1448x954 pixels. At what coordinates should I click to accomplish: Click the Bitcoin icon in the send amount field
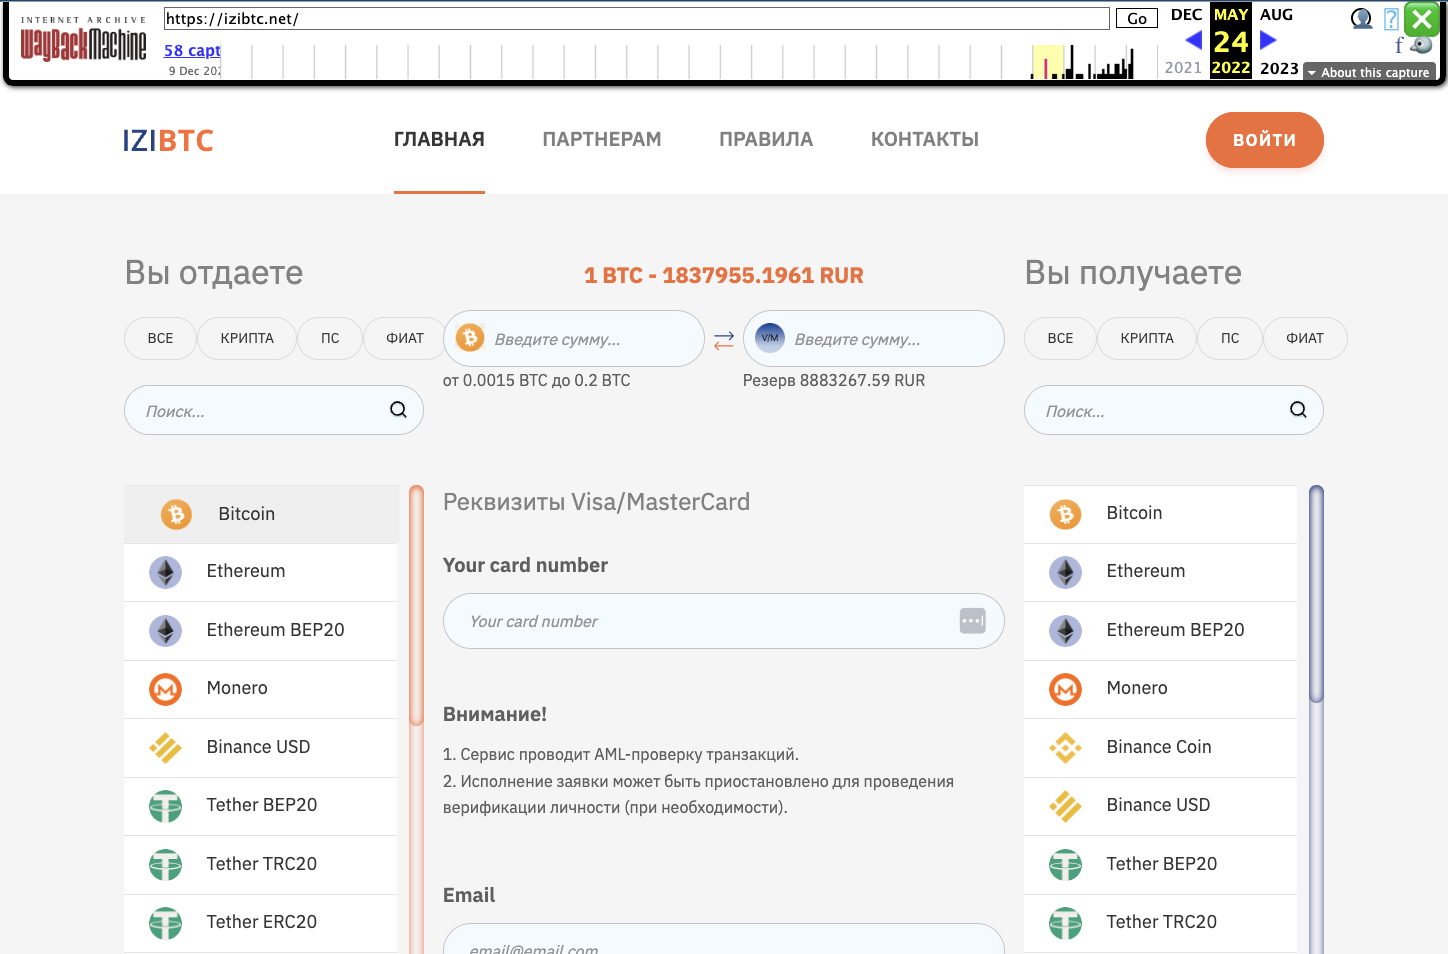pyautogui.click(x=470, y=338)
